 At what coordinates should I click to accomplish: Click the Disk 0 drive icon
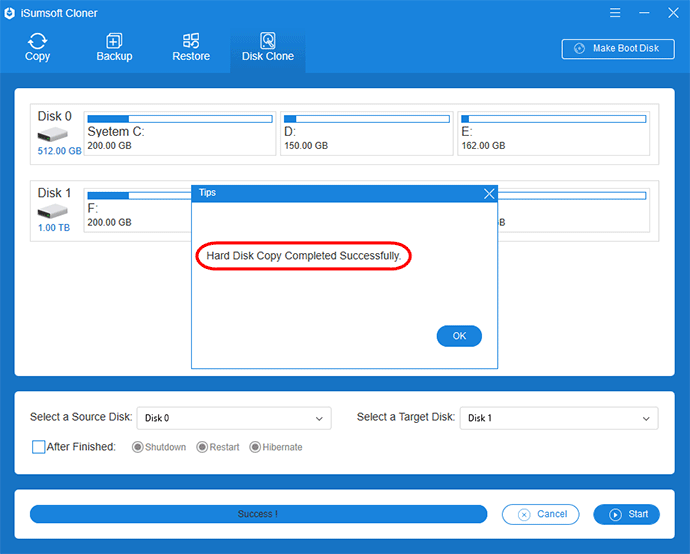(x=52, y=134)
